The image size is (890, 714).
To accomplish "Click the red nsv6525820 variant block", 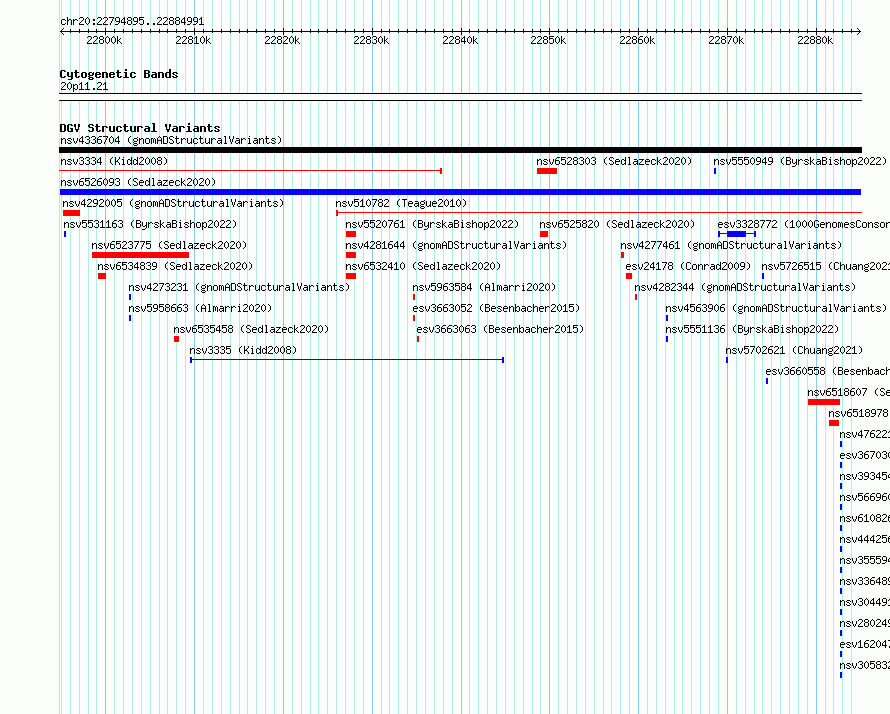I will pyautogui.click(x=544, y=234).
